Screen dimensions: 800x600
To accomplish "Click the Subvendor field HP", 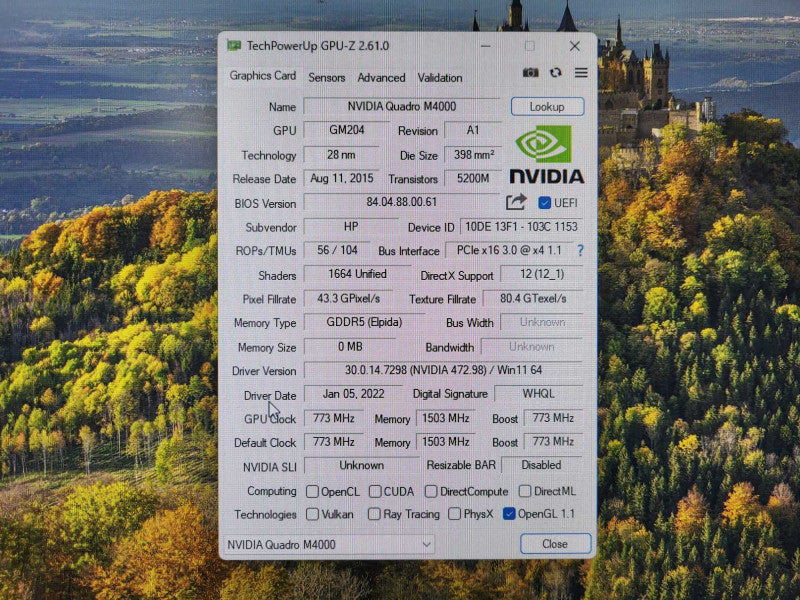I will [351, 227].
